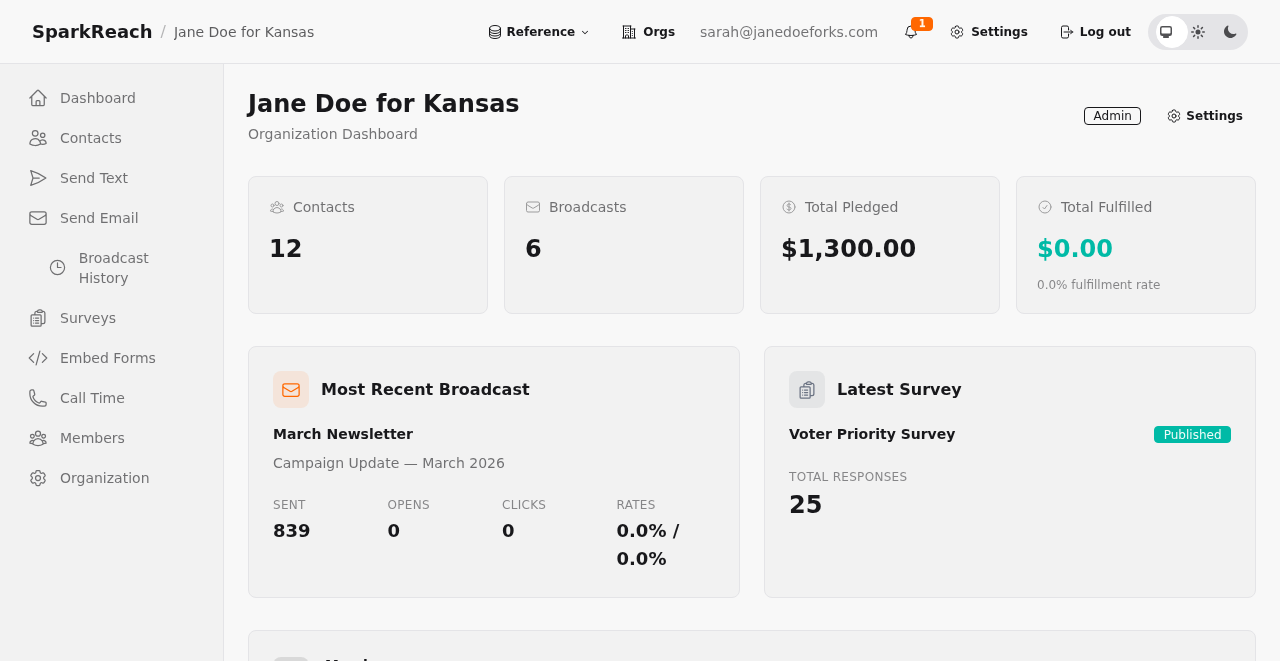Collapse the Reference menu chevron
Viewport: 1280px width, 661px height.
(x=584, y=31)
